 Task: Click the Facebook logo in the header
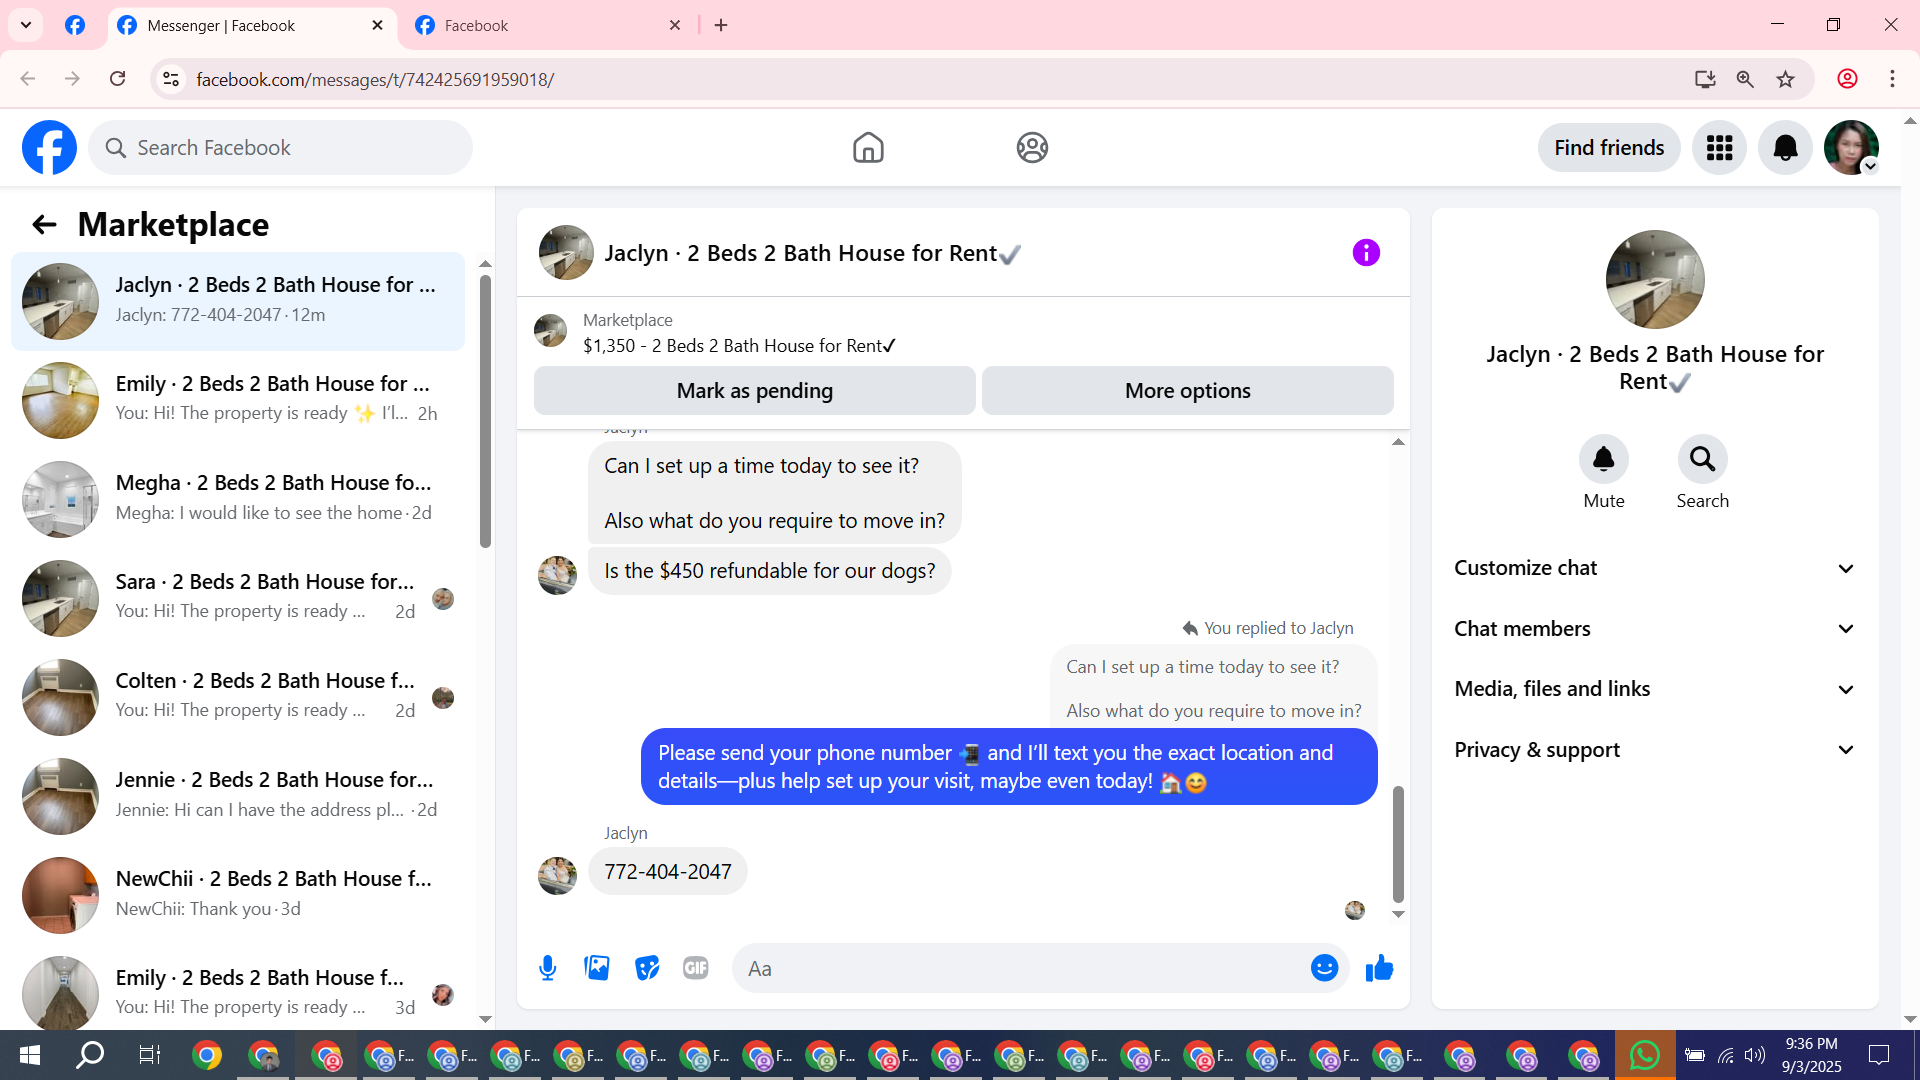(49, 148)
